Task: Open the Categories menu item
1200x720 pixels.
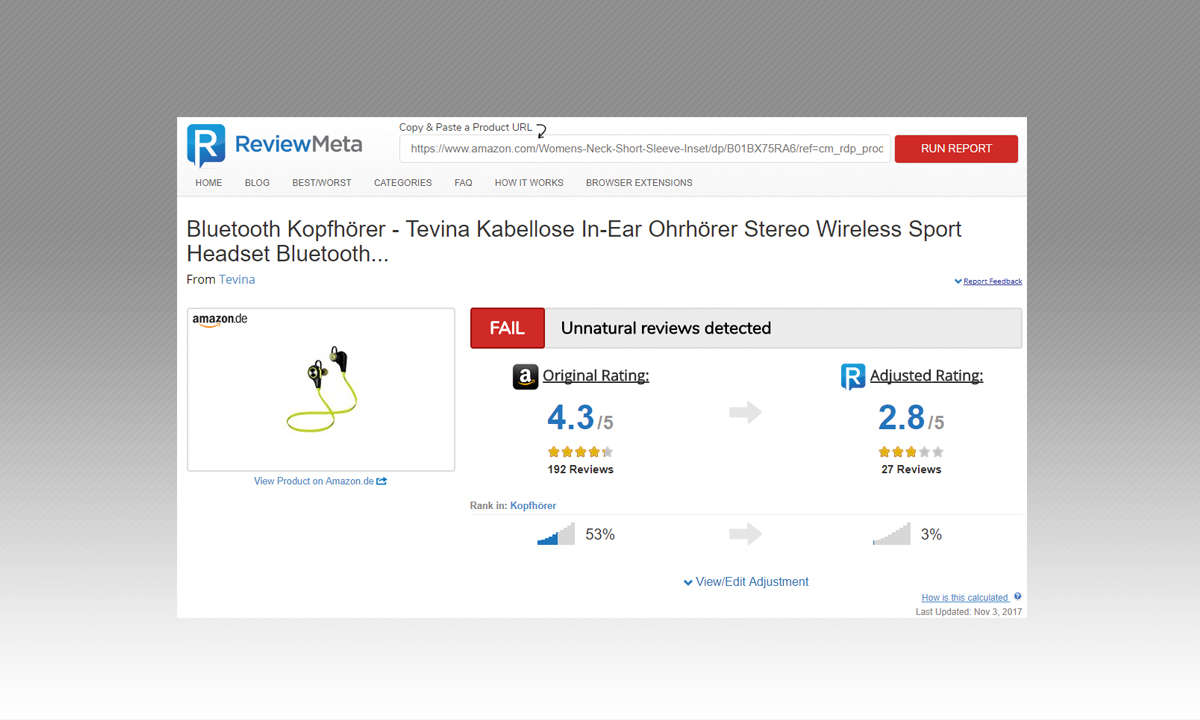Action: point(403,183)
